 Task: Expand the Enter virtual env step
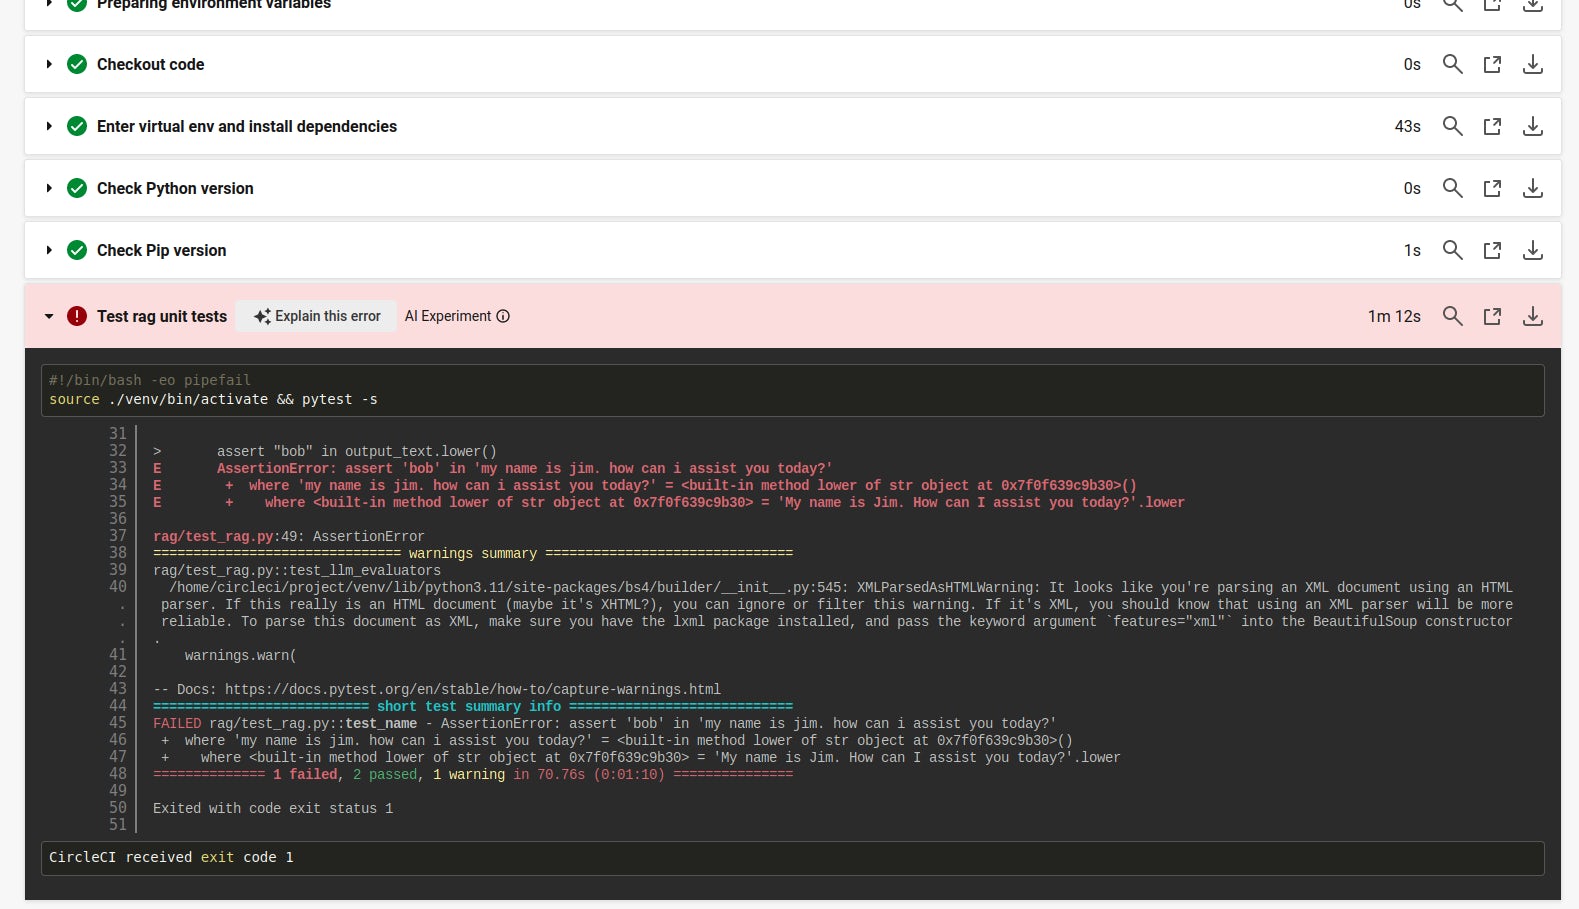coord(49,126)
